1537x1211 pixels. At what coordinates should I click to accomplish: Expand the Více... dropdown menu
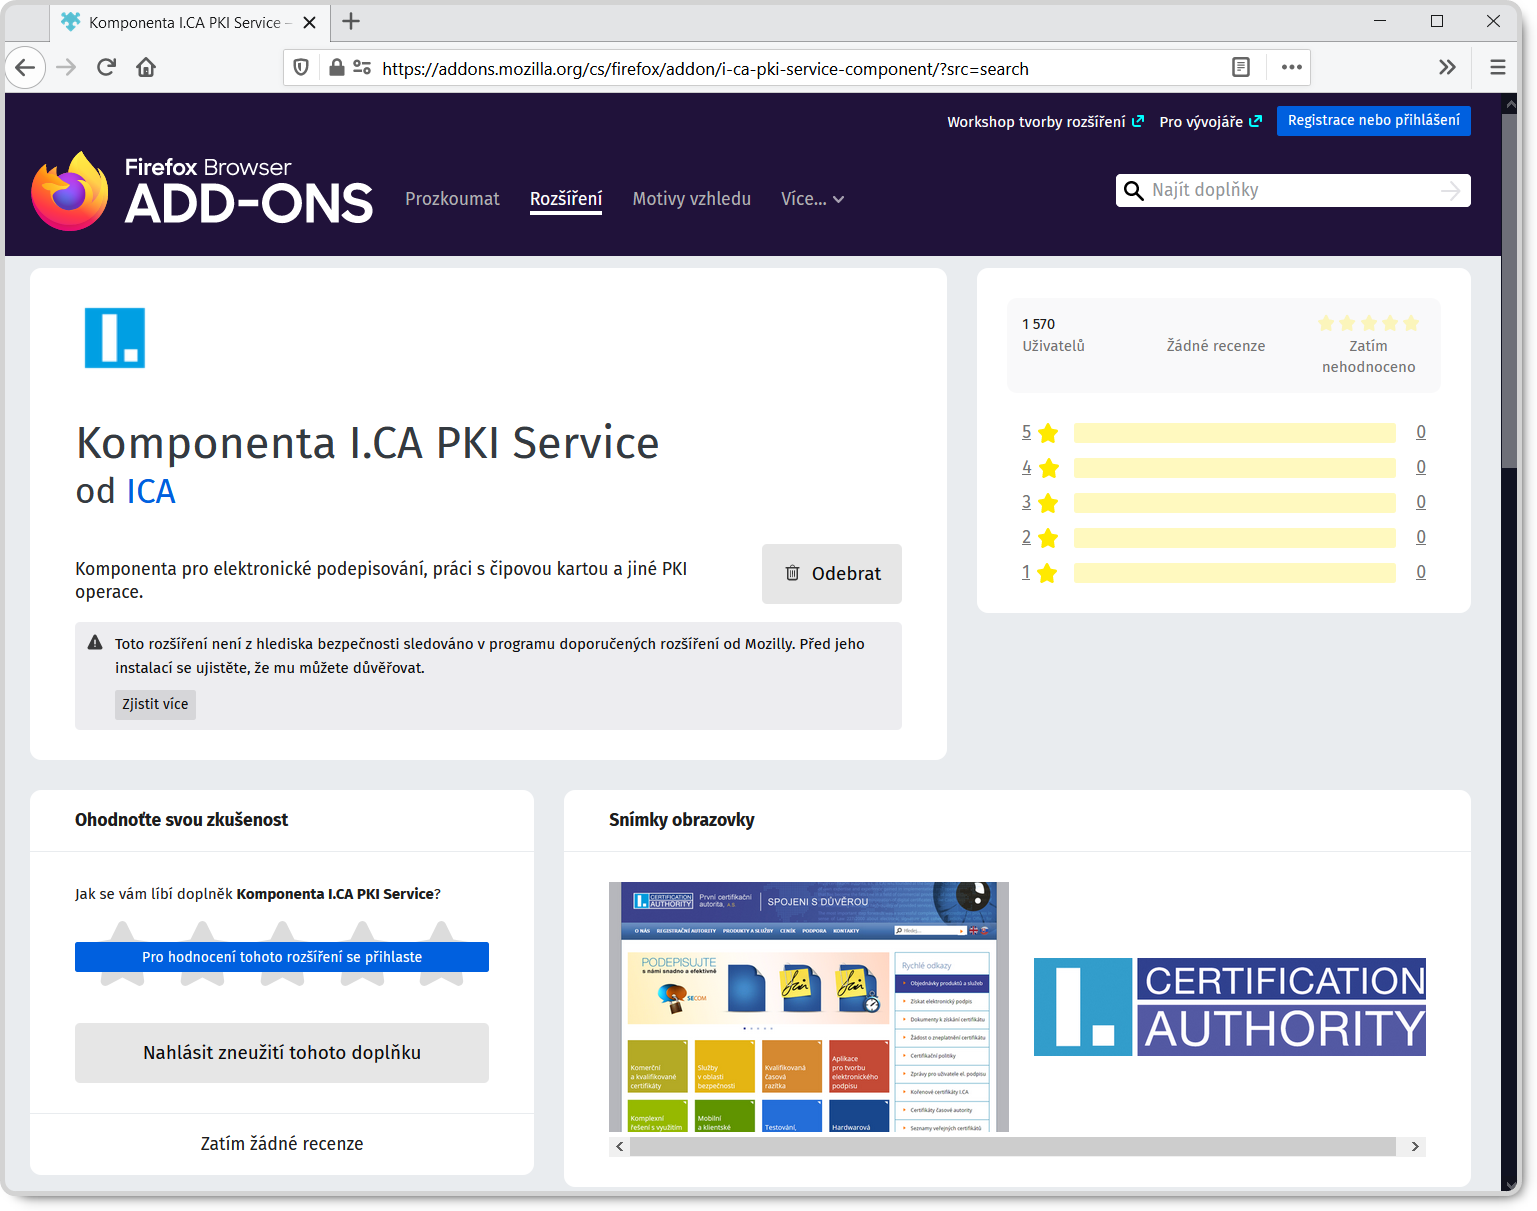pos(813,199)
